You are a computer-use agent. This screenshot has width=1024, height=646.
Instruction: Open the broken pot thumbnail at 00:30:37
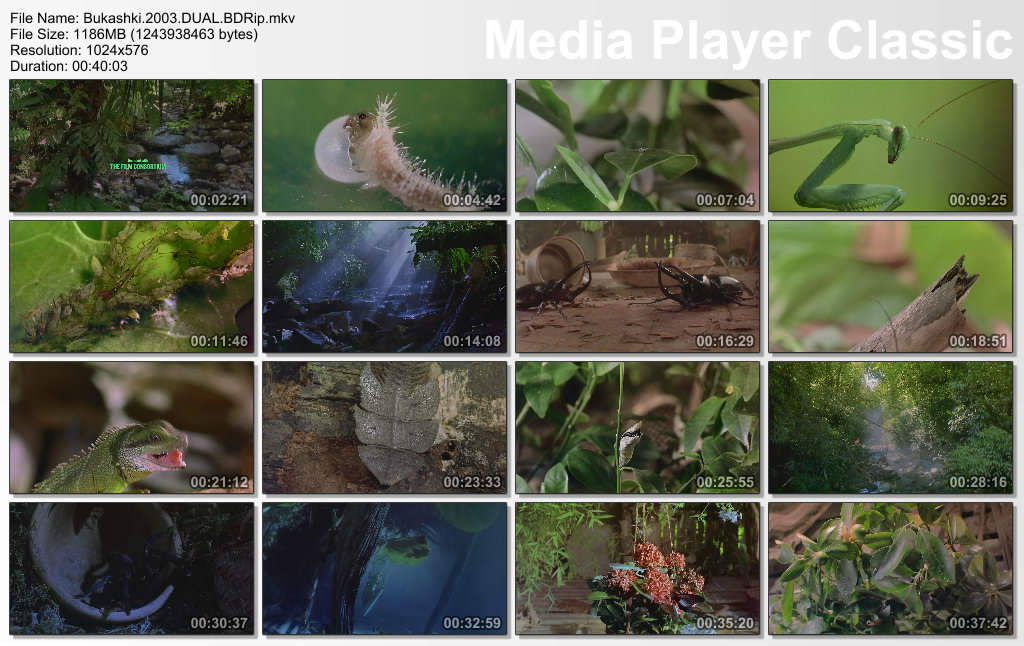point(131,569)
